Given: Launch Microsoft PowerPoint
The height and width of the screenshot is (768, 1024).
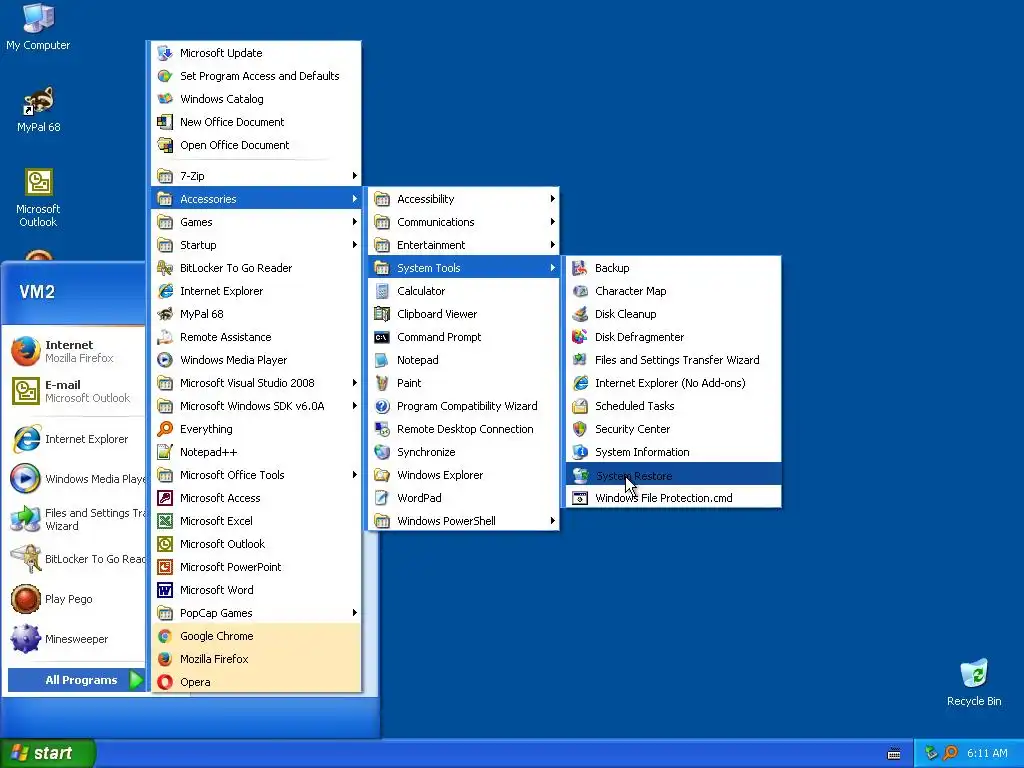Looking at the screenshot, I should [256, 567].
